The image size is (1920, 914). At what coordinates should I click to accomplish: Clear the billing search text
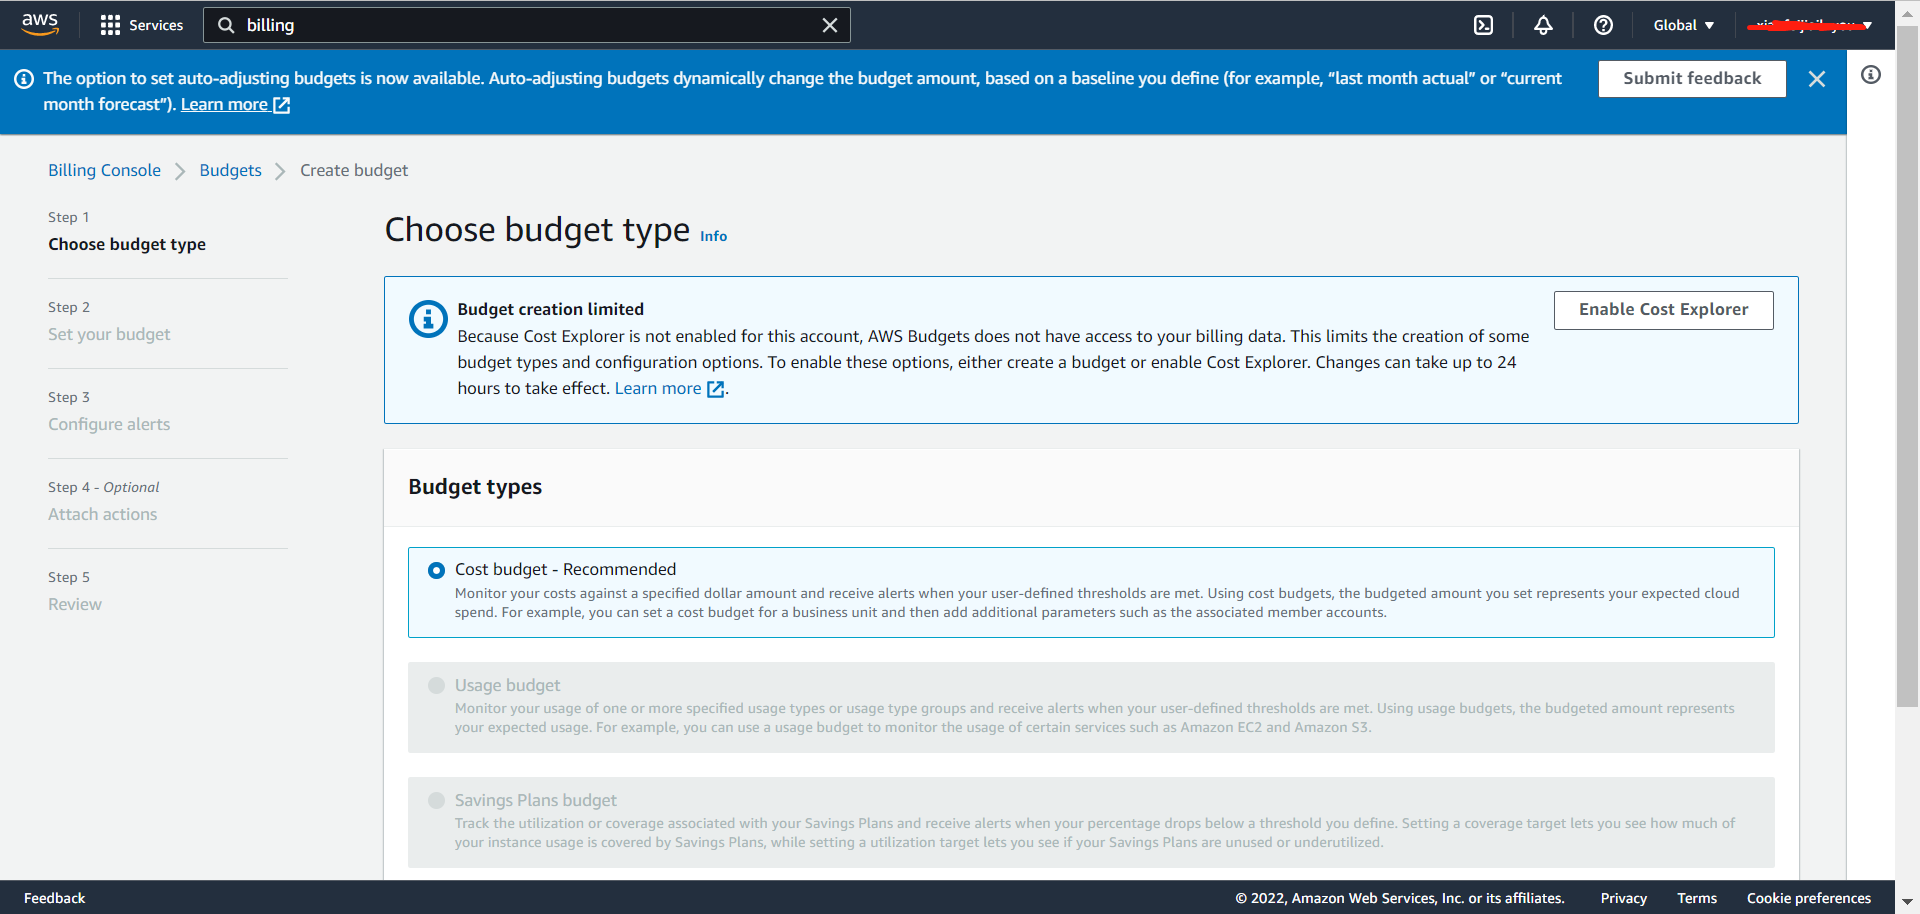pos(830,25)
